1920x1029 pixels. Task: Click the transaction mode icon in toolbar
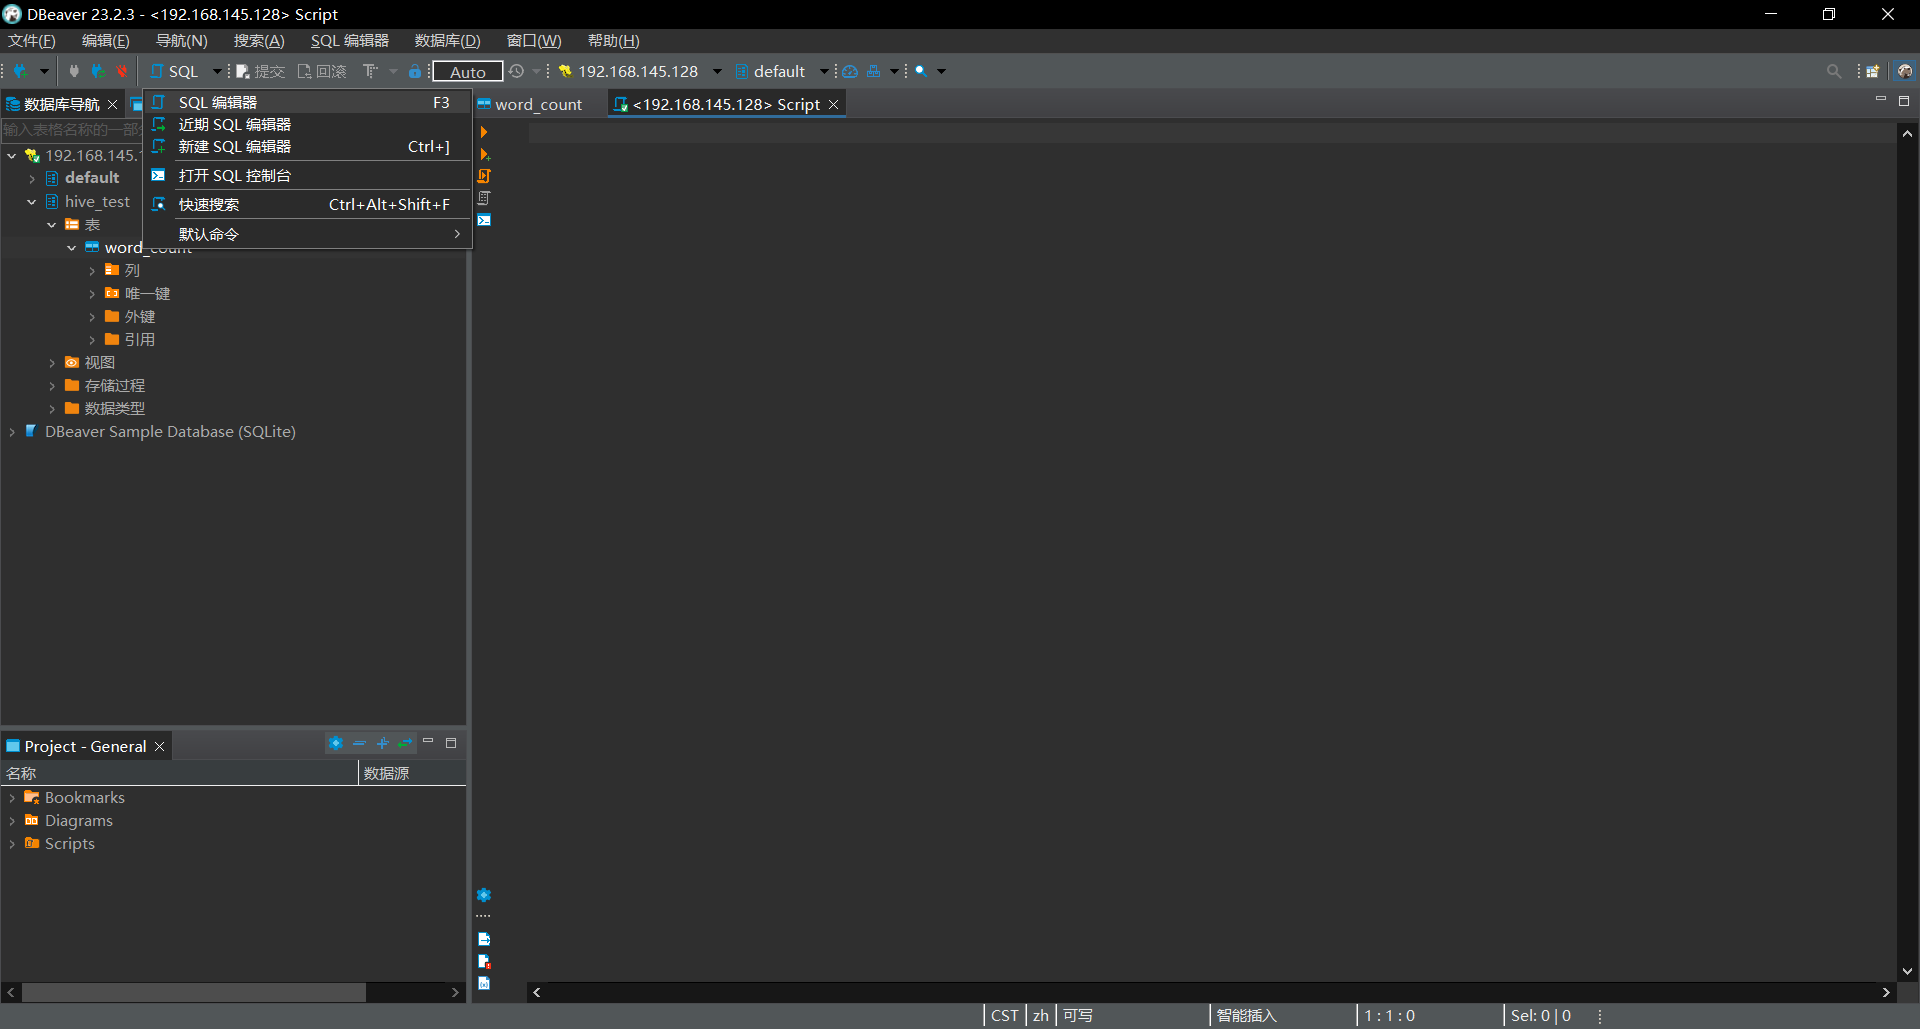coord(371,71)
